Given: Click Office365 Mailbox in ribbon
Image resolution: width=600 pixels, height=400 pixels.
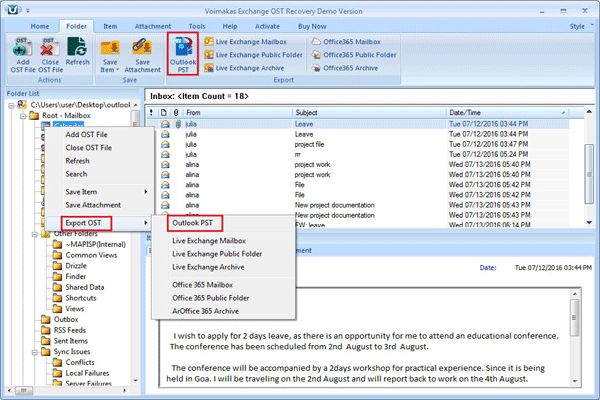Looking at the screenshot, I should pos(346,42).
